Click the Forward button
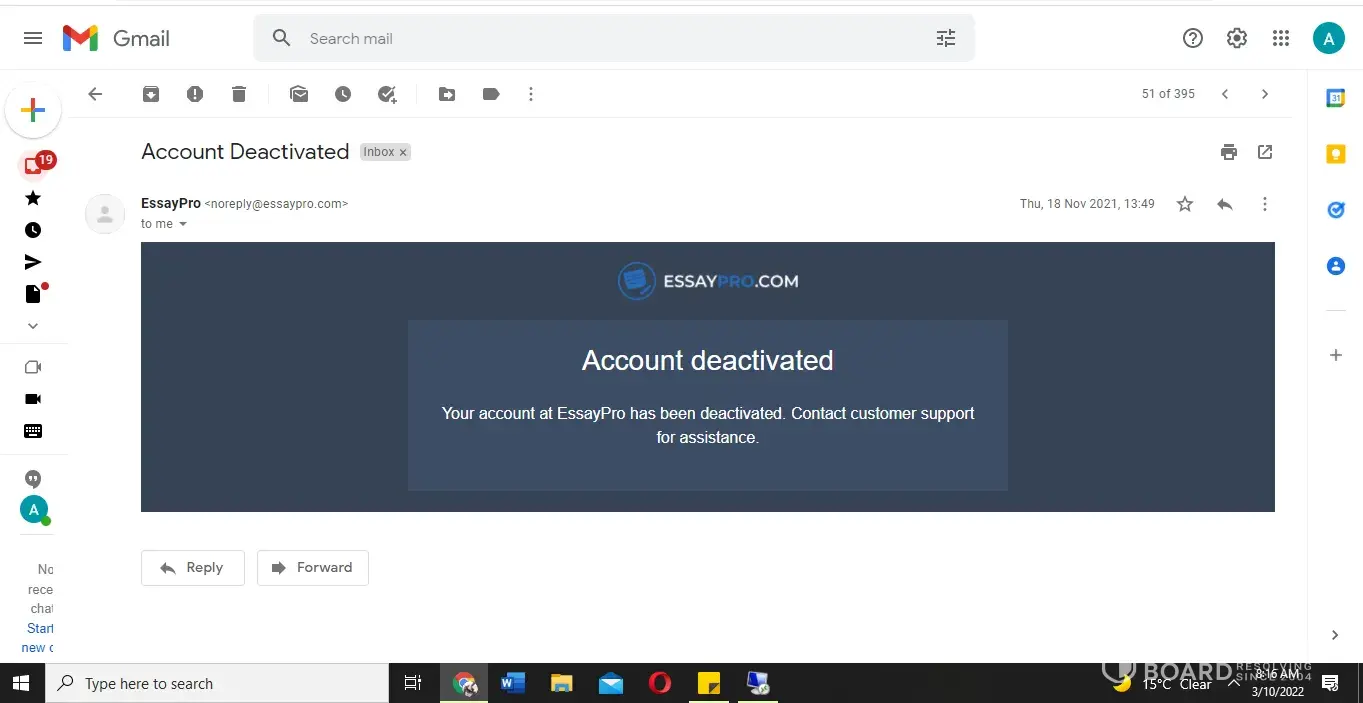1363x703 pixels. [313, 567]
